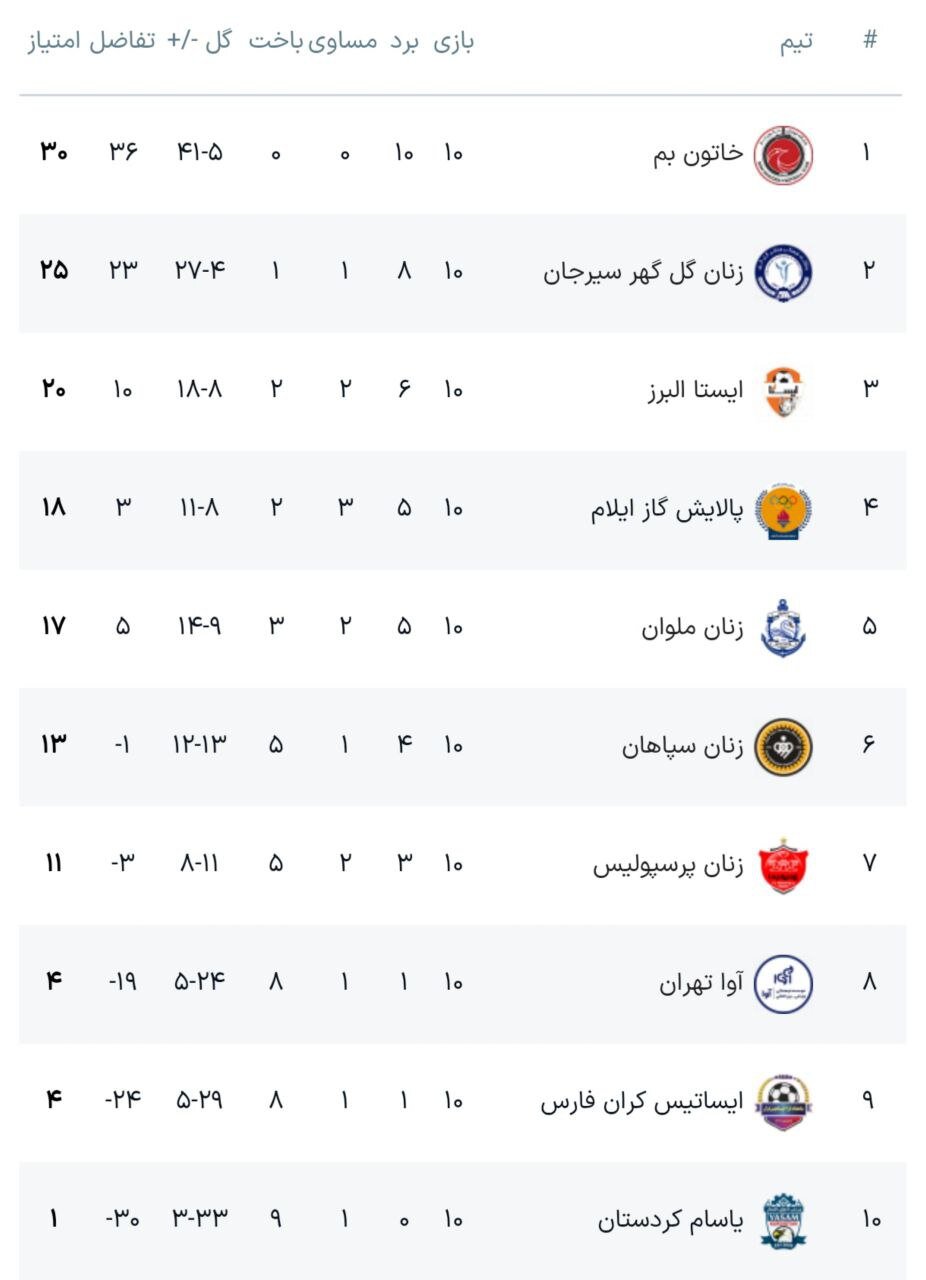Select the ایستا البرز team name
Viewport: 926px width, 1280px height.
point(694,390)
